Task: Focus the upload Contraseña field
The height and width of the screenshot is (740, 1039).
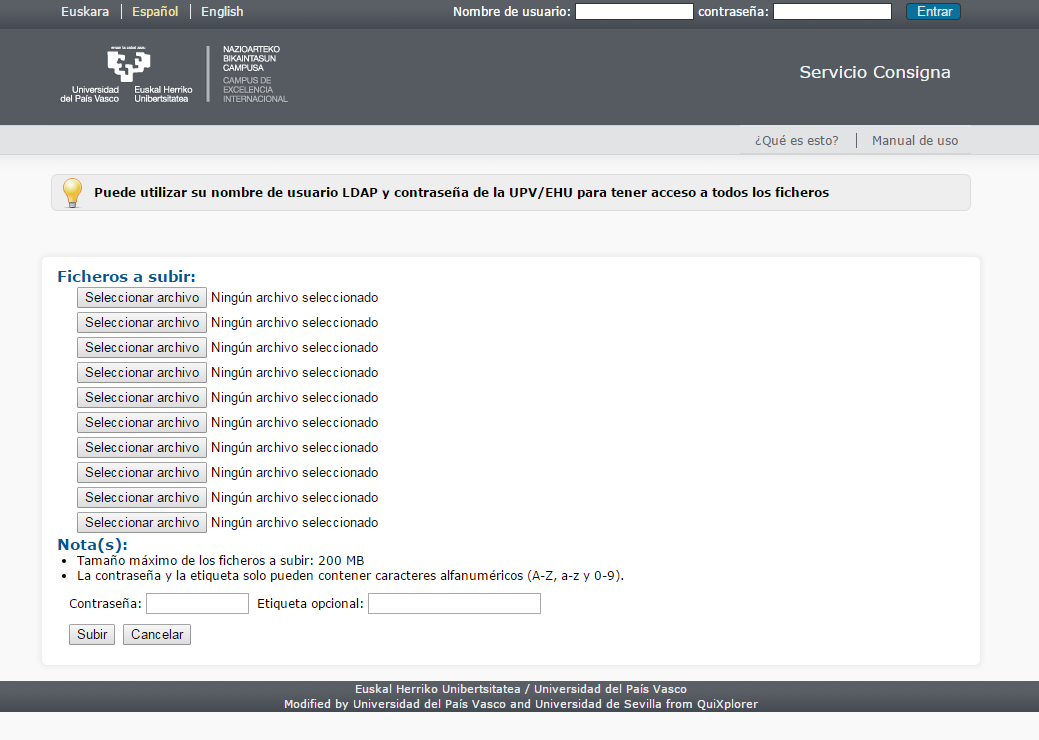Action: (x=197, y=604)
